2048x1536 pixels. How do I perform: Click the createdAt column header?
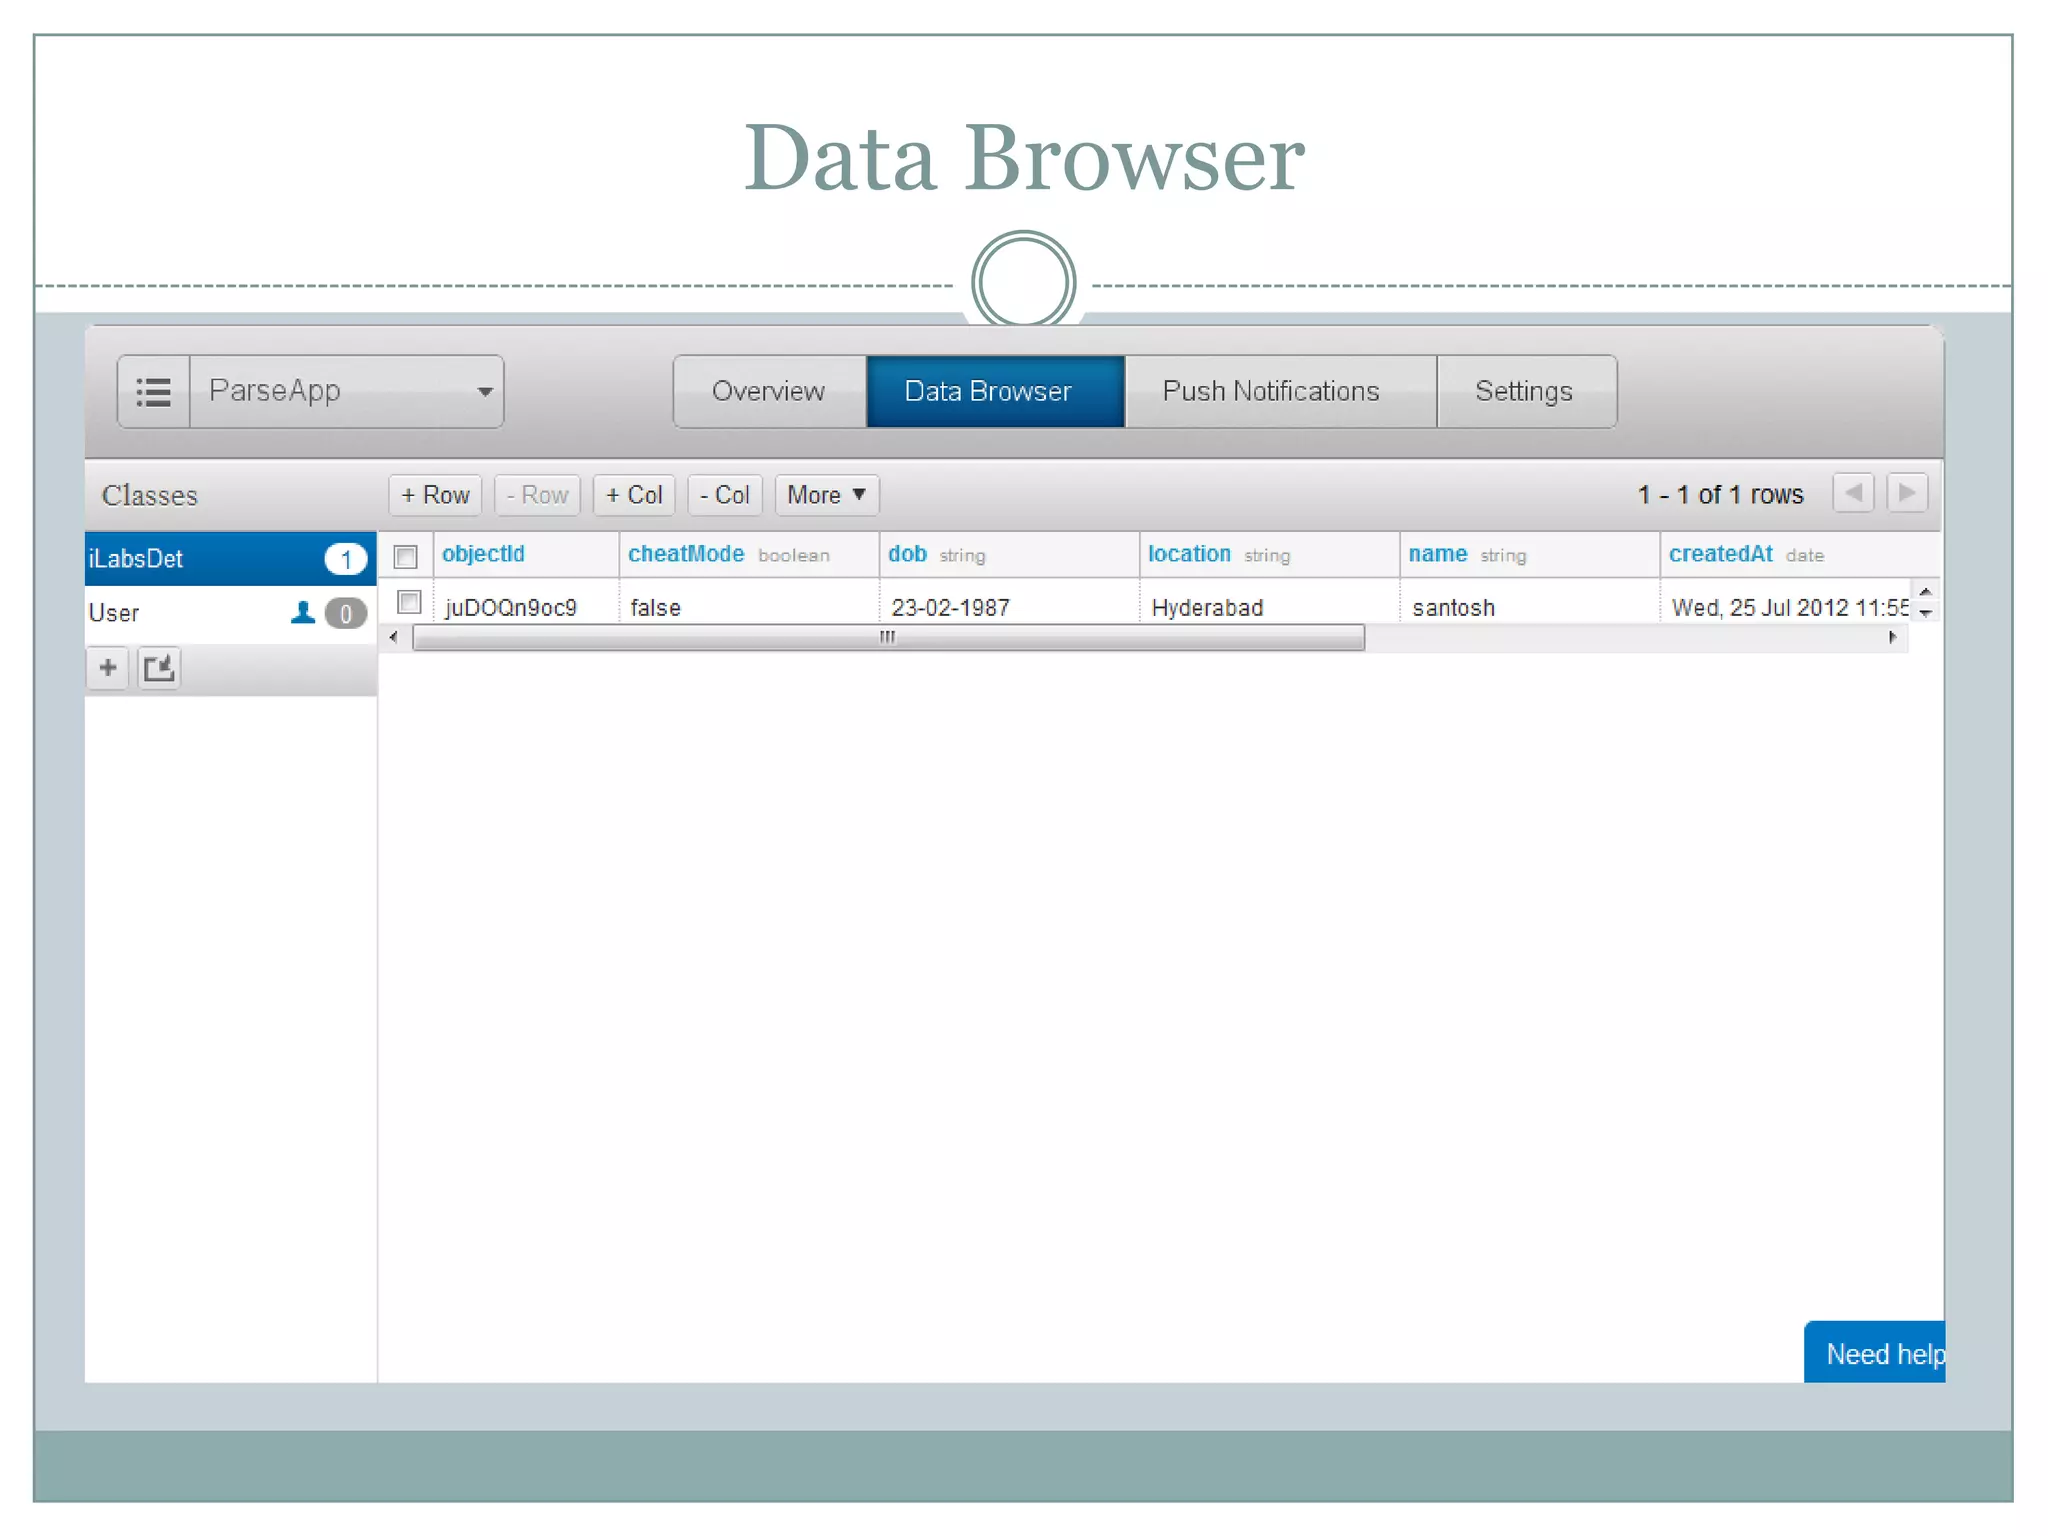1799,554
